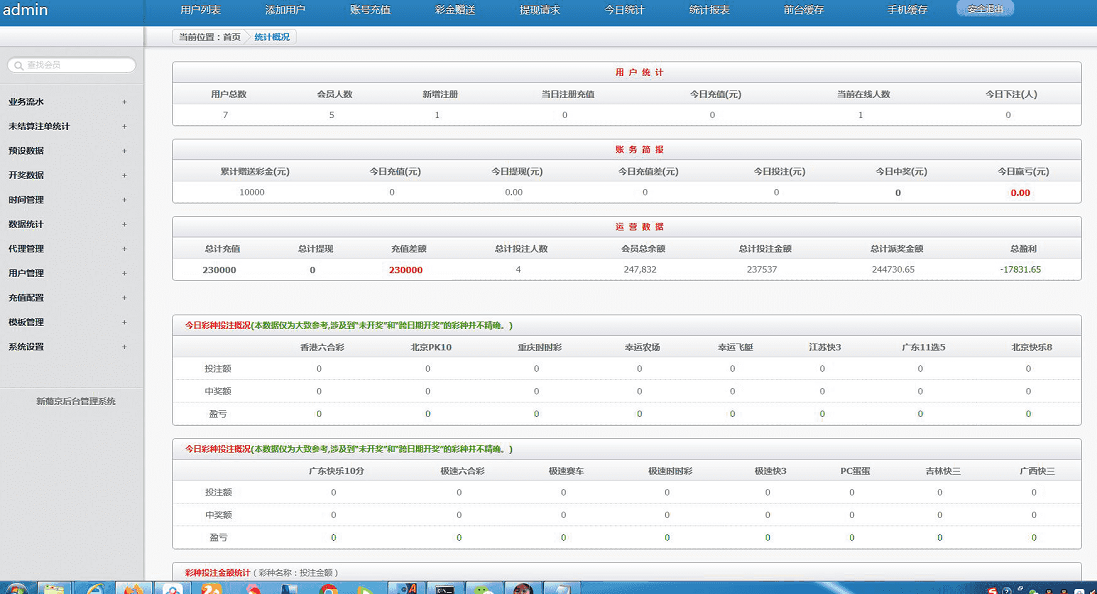Screen dimensions: 1097x594
Task: Open Internet Explorer from the taskbar
Action: [97, 588]
